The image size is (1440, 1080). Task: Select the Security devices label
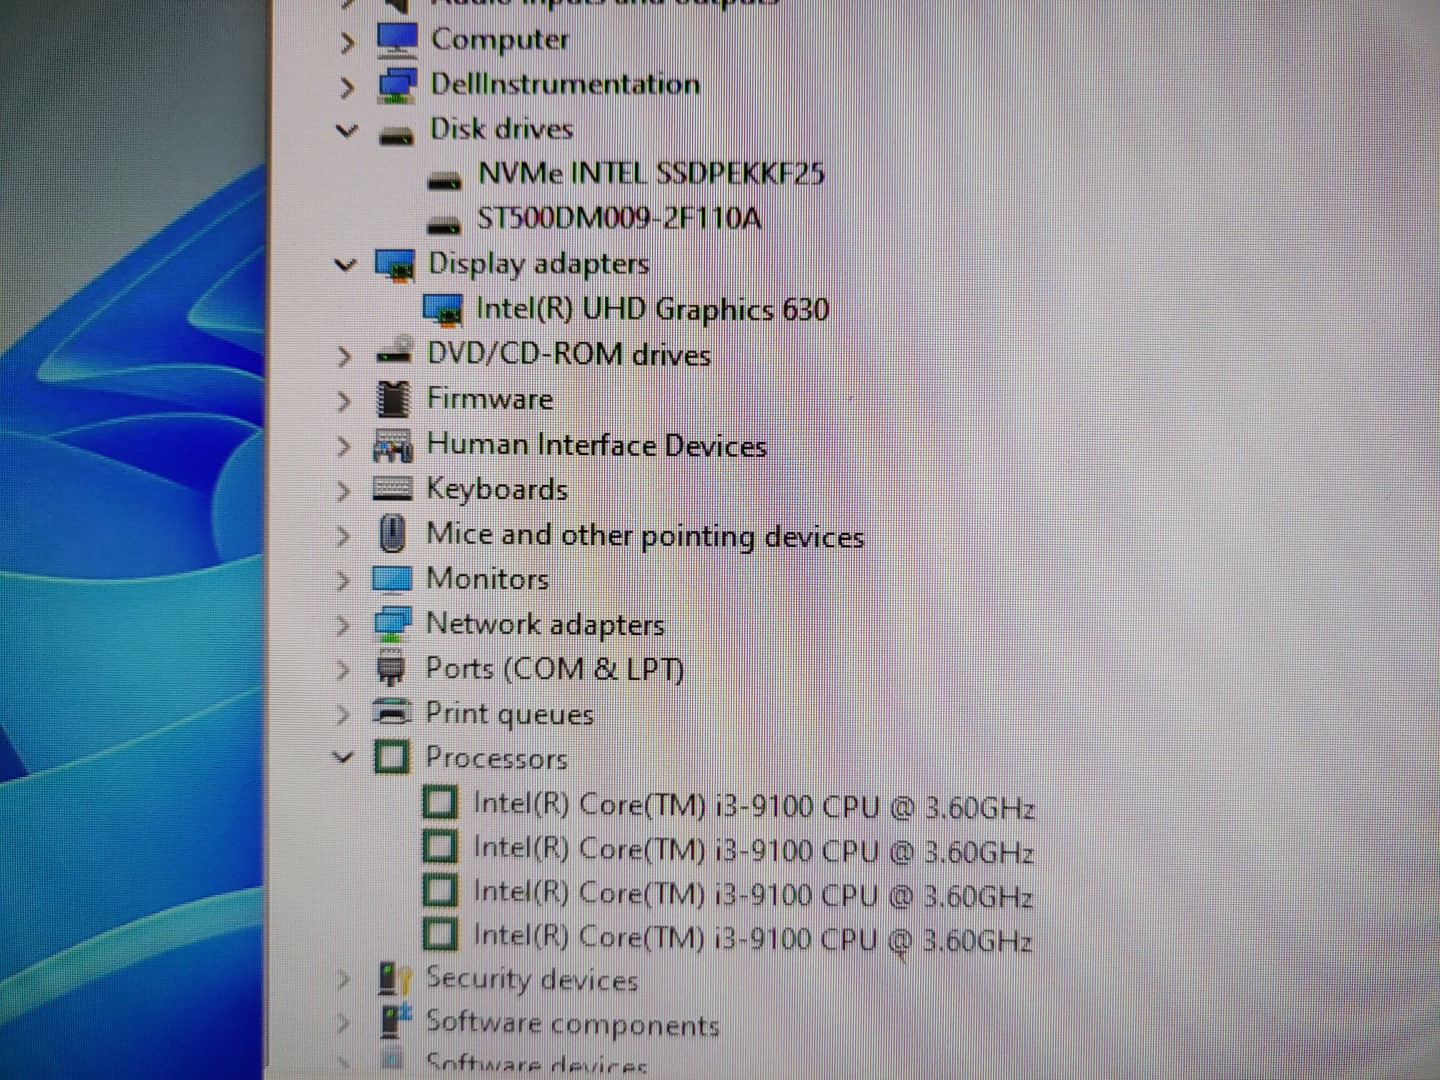[532, 979]
